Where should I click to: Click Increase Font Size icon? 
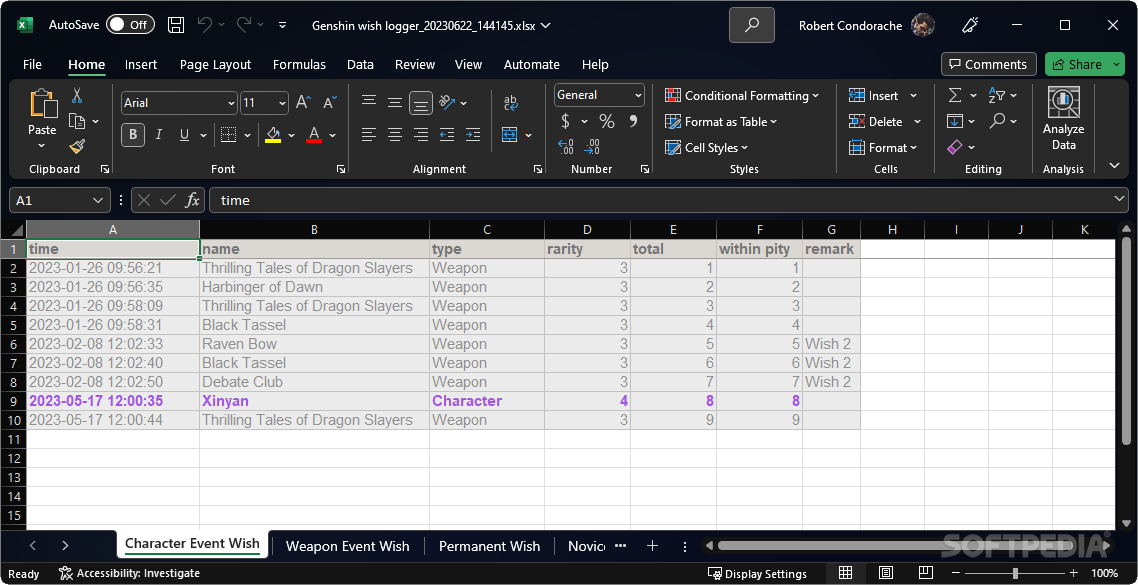(303, 102)
